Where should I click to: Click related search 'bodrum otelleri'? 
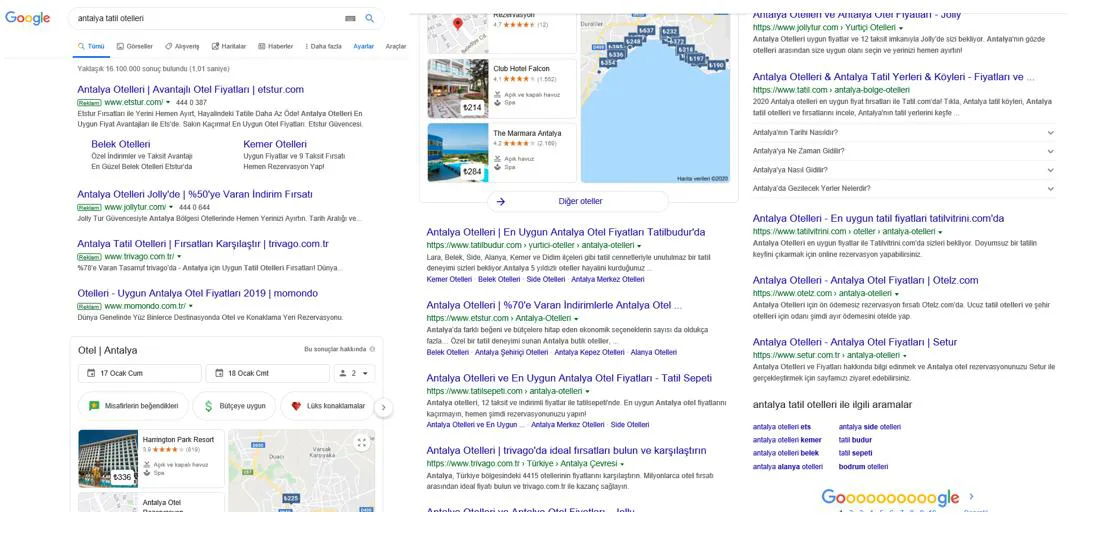pos(863,466)
